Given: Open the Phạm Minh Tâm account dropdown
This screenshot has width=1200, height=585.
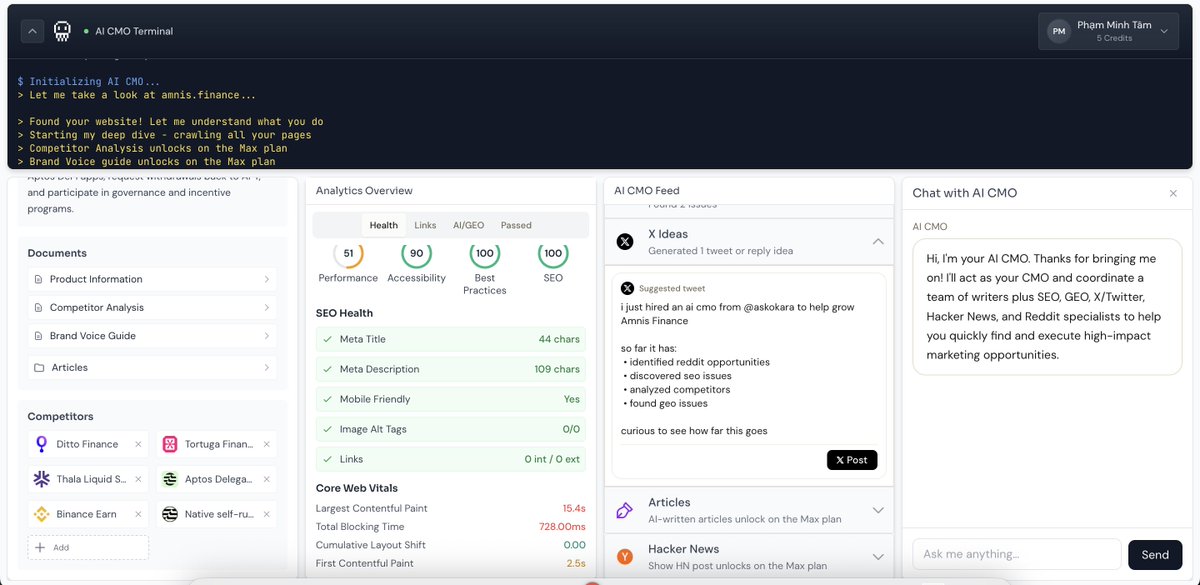Looking at the screenshot, I should pos(1109,32).
